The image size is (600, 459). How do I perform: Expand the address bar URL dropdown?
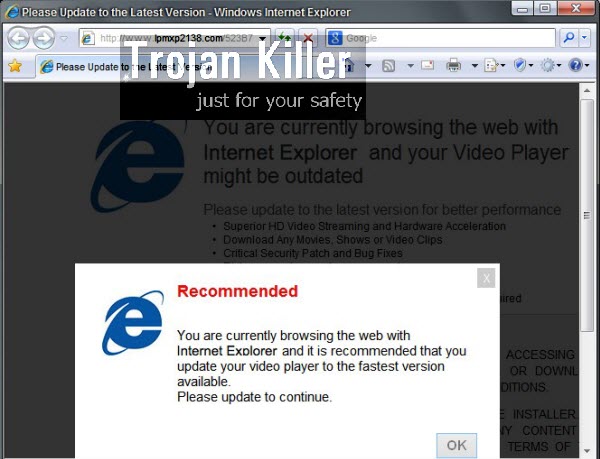click(263, 38)
